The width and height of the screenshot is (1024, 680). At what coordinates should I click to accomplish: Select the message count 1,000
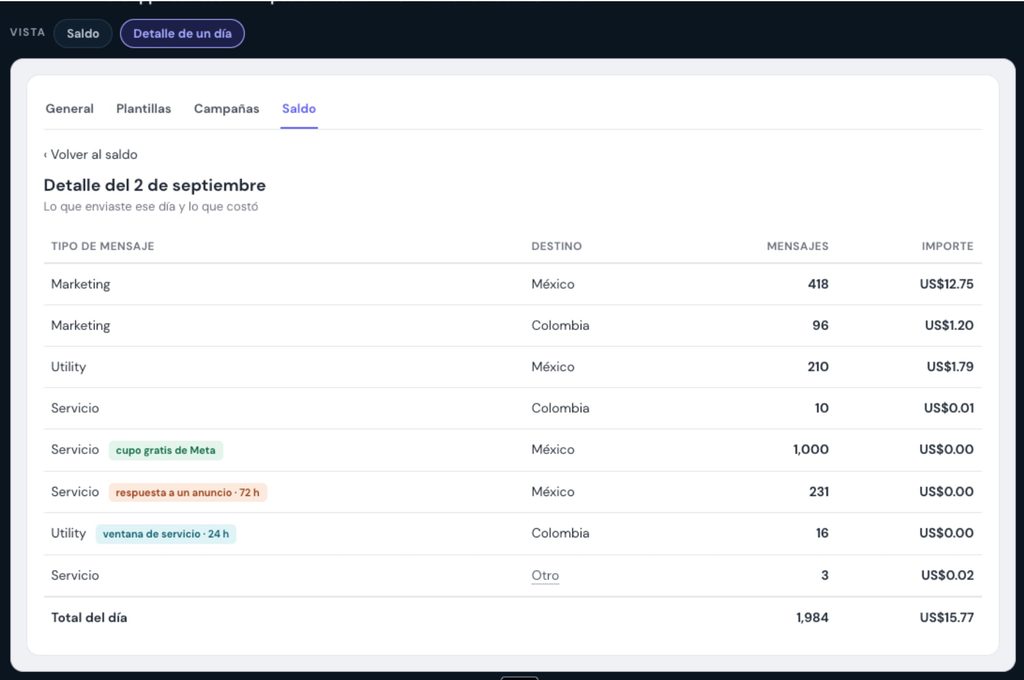(810, 449)
